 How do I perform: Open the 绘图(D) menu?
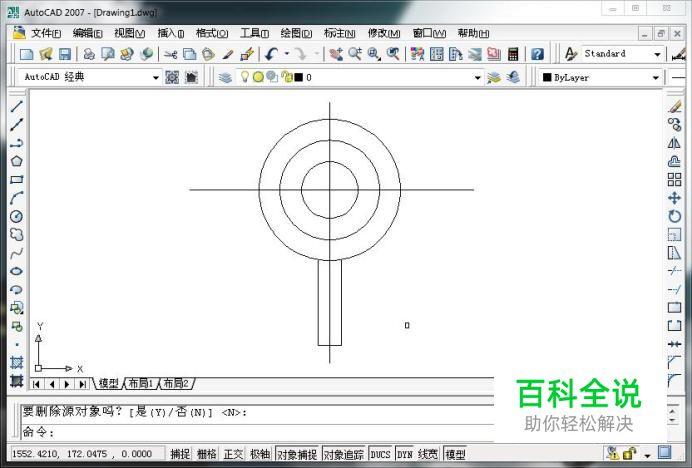coord(296,33)
